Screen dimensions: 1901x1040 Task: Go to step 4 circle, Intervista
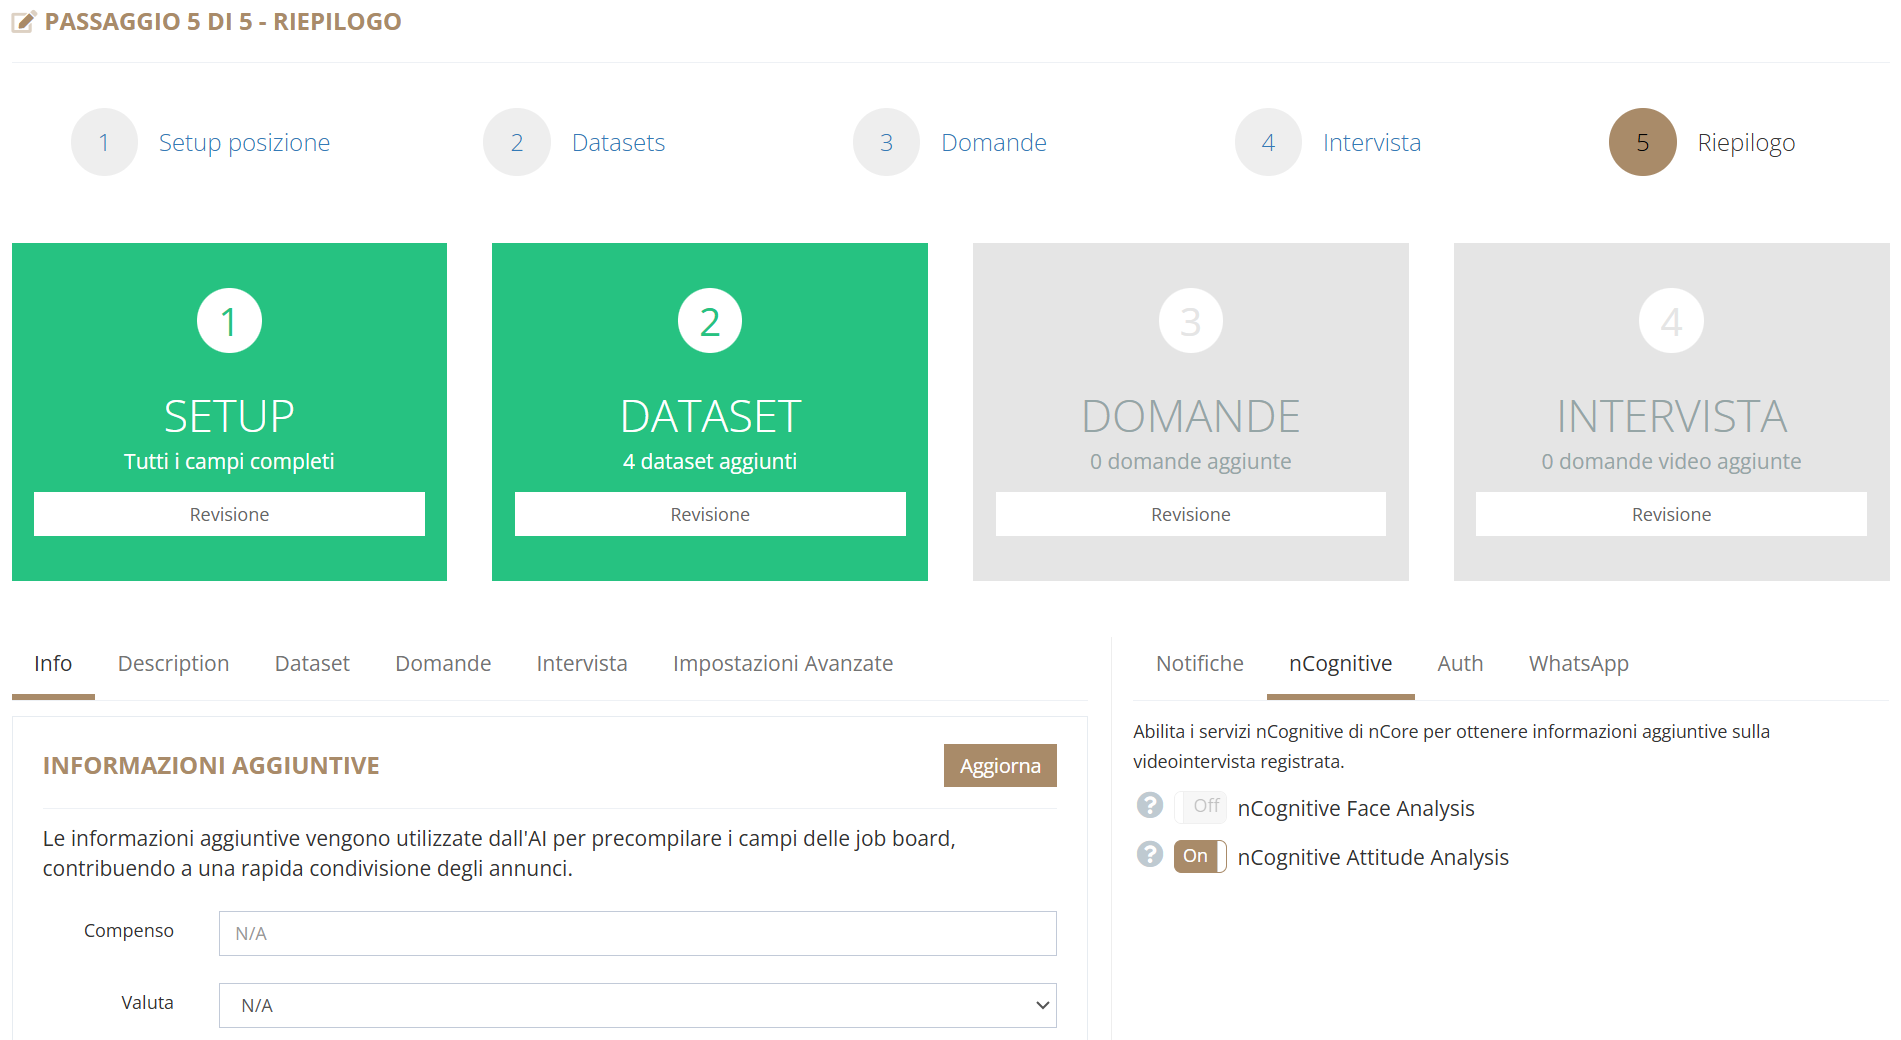click(1268, 142)
